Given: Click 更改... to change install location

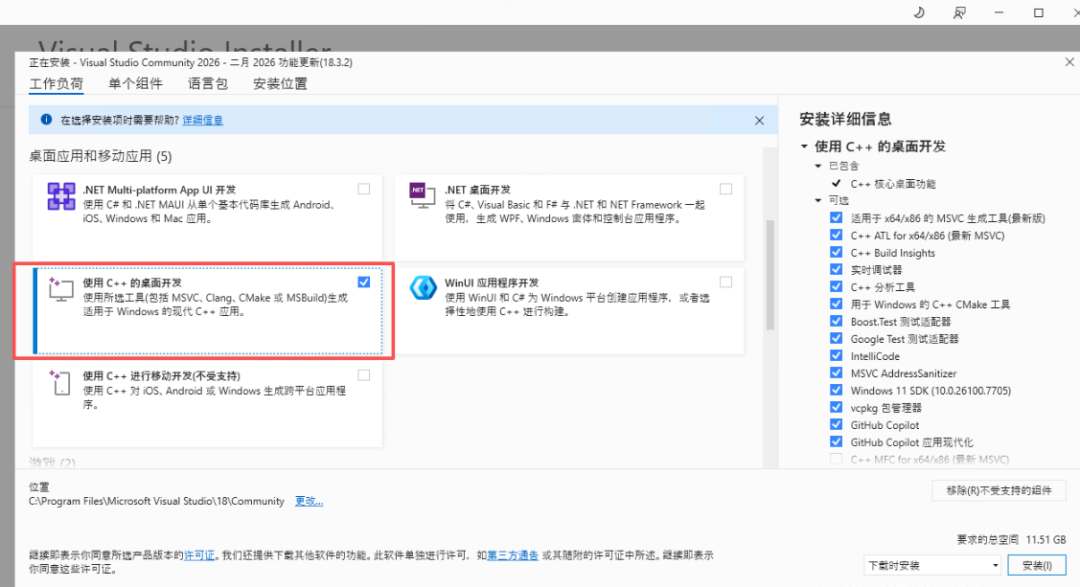Looking at the screenshot, I should 309,502.
